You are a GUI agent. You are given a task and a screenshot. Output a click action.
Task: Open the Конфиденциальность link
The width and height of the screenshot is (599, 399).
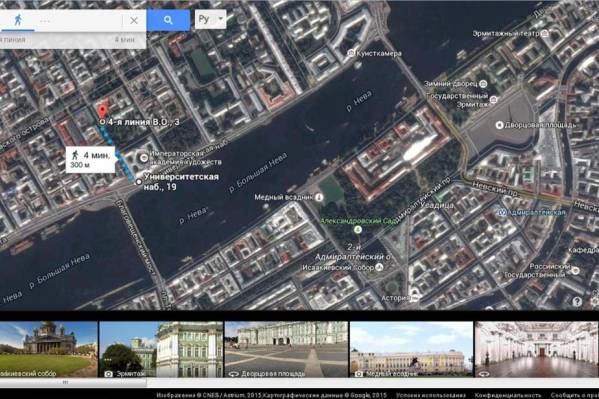coord(508,395)
